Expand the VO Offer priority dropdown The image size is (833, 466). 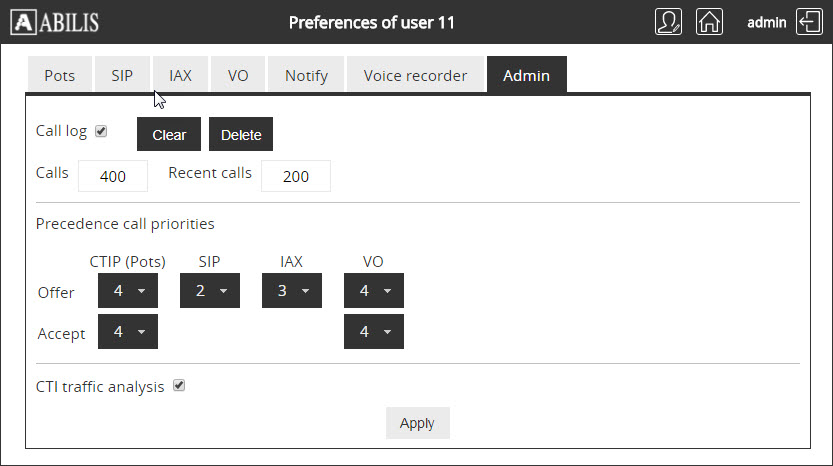373,291
